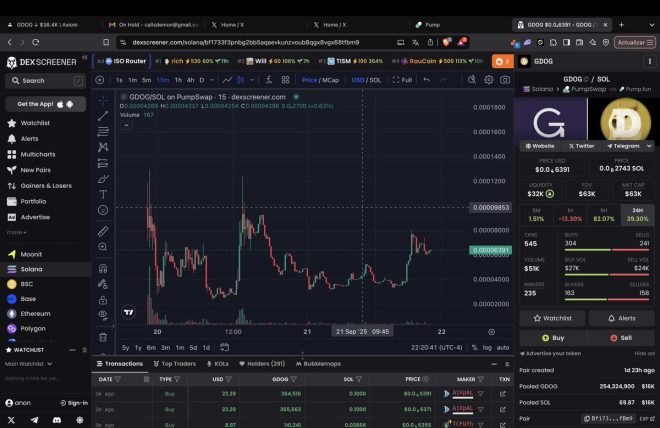
Task: Open the chart style dropdown arrow
Action: [x=252, y=80]
